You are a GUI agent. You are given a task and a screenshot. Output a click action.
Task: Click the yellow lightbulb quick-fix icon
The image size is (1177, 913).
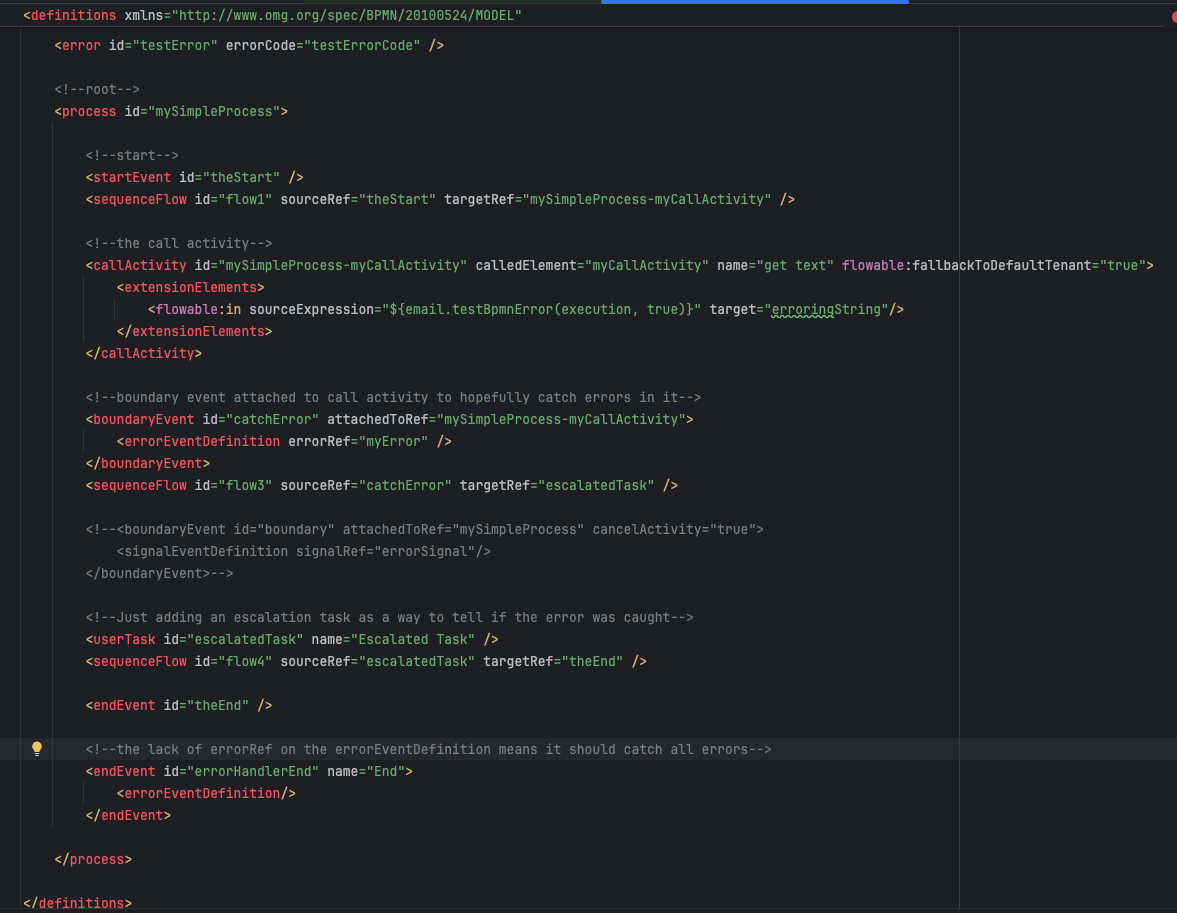pos(37,749)
